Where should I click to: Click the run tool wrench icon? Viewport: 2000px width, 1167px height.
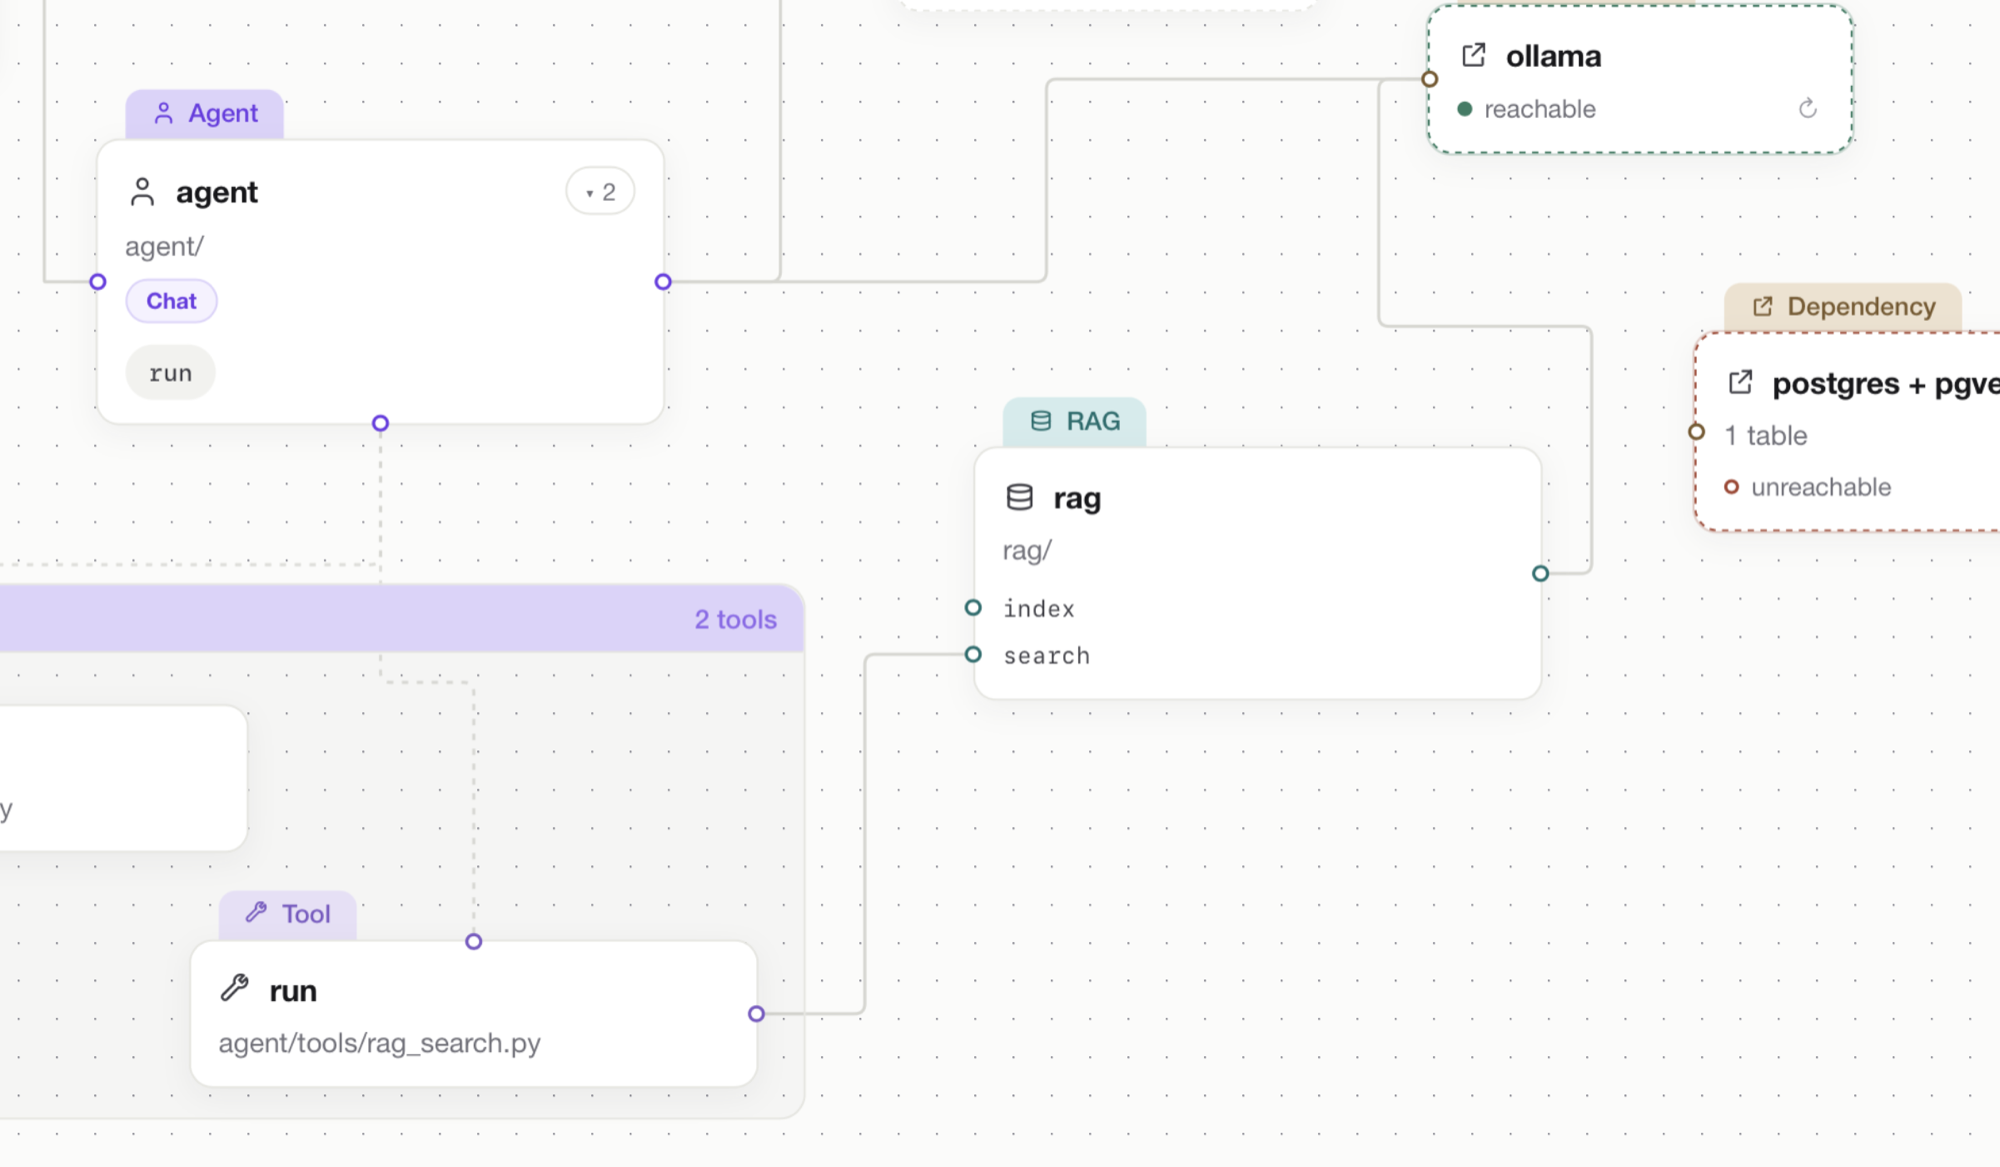click(235, 989)
